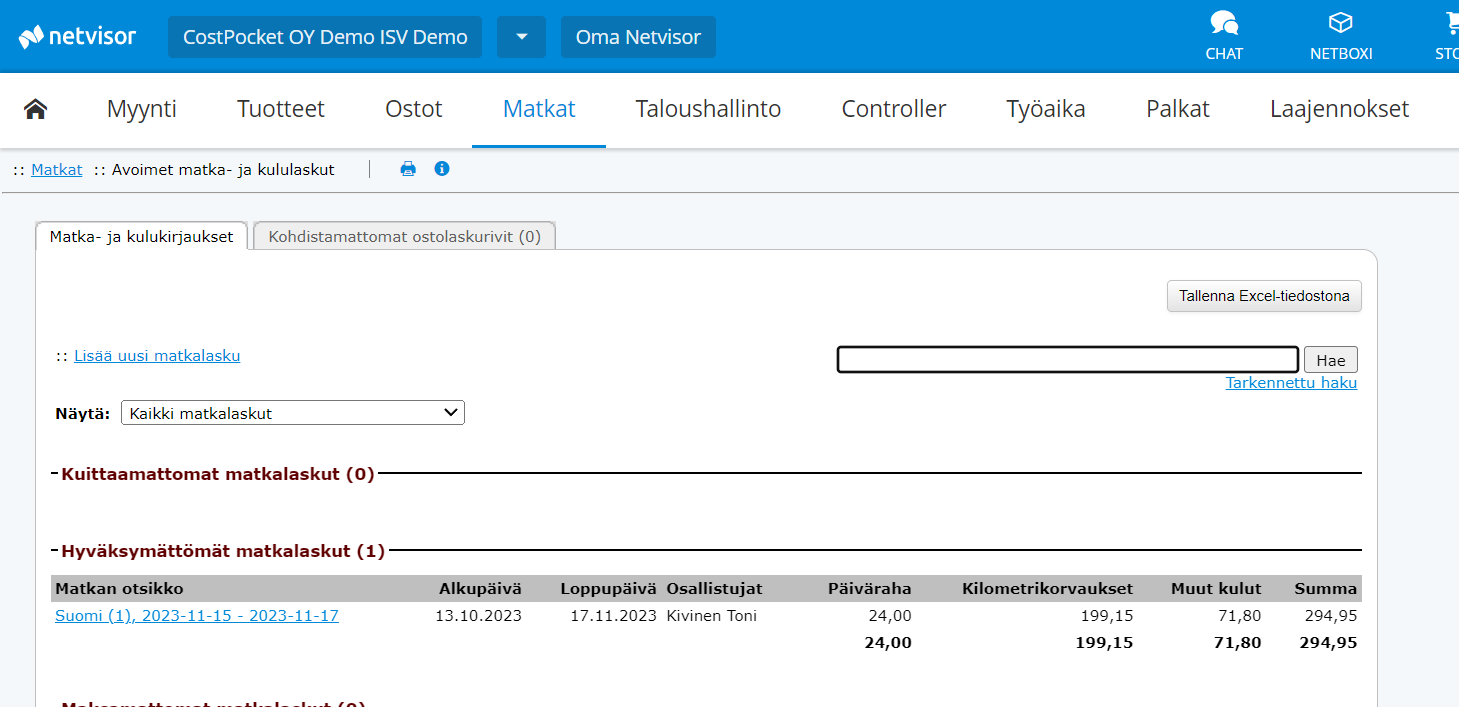Open the Netboxi icon

(x=1341, y=36)
